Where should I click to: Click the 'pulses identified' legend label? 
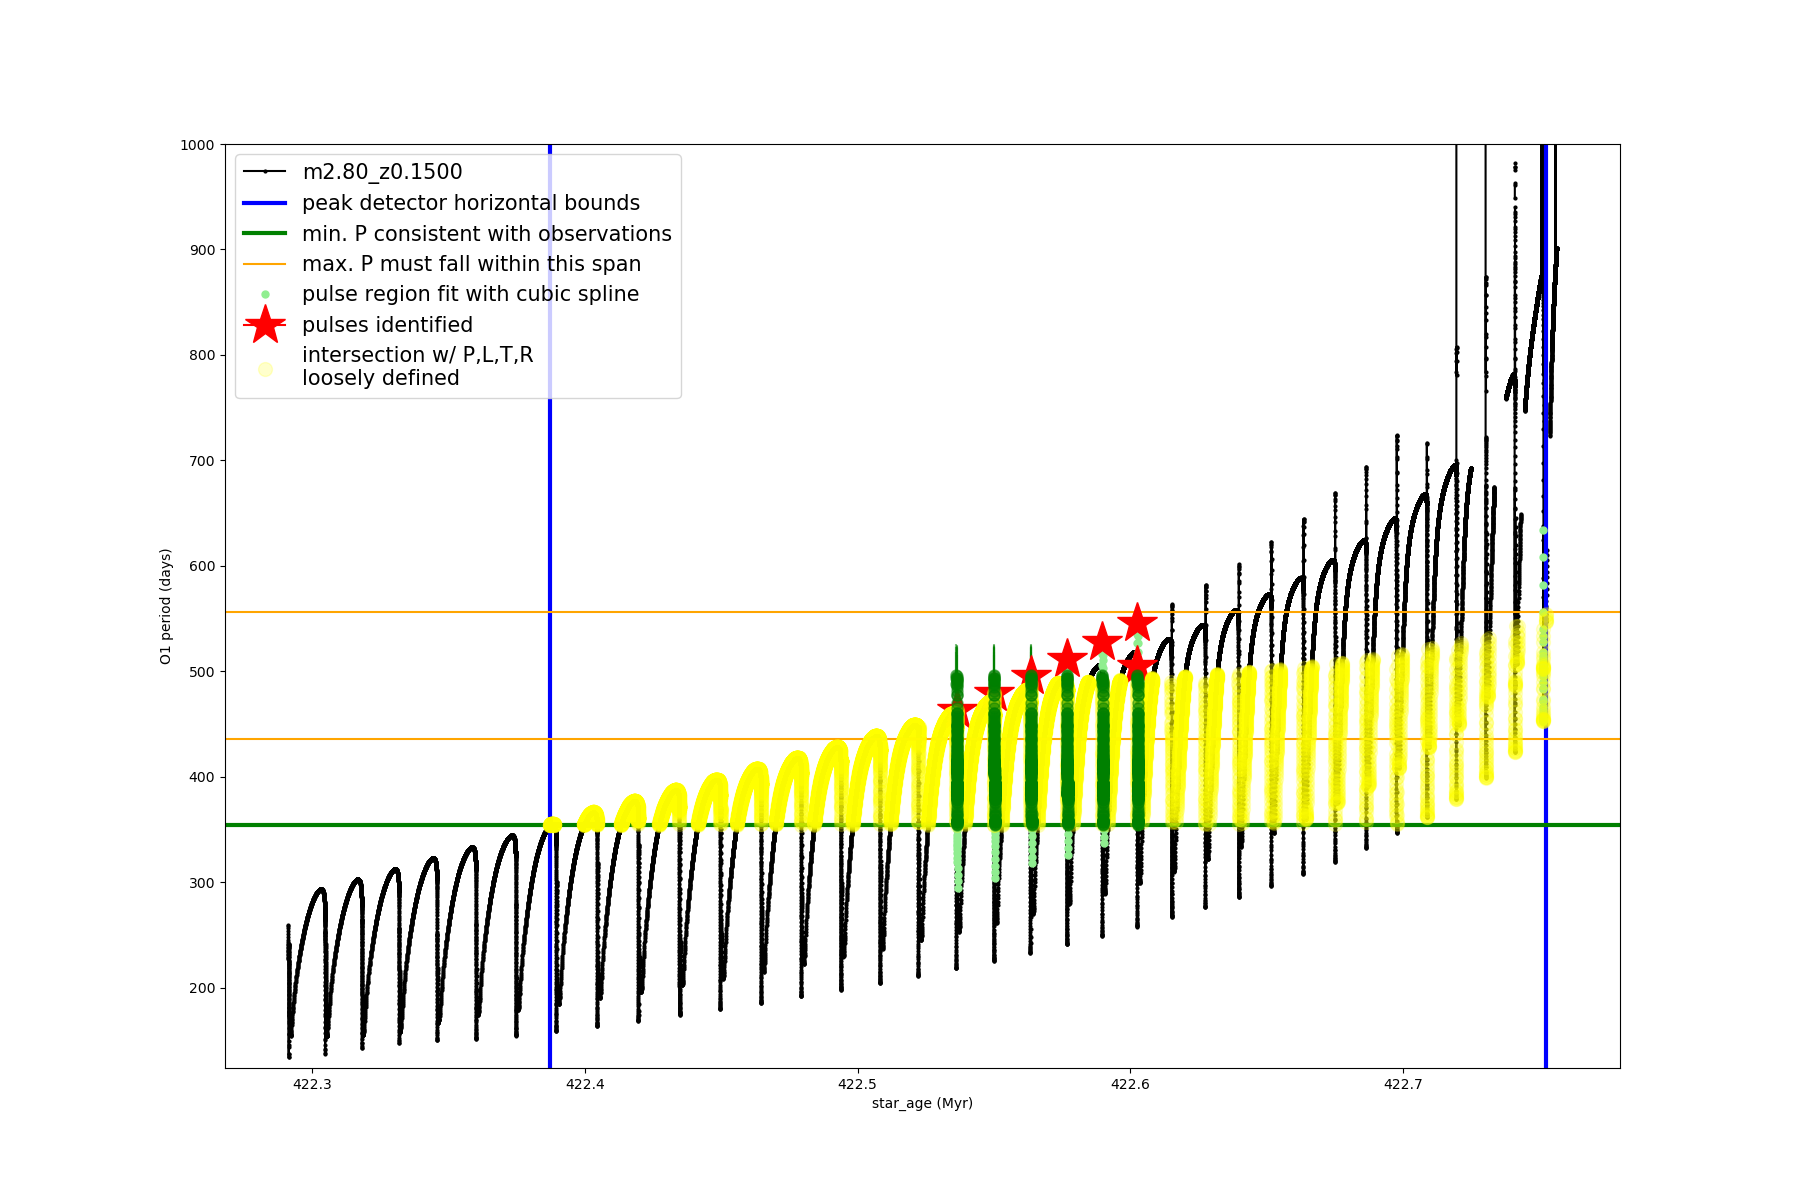pos(387,325)
